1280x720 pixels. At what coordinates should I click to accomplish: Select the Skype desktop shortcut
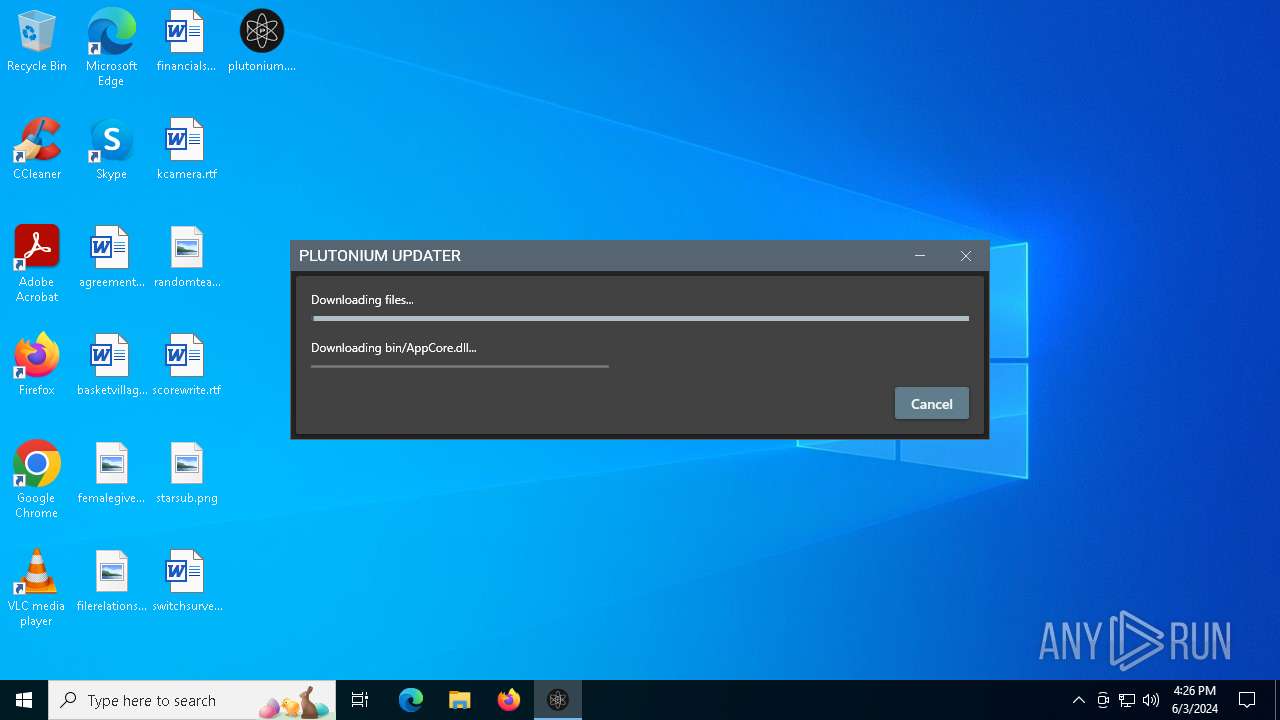[x=111, y=150]
